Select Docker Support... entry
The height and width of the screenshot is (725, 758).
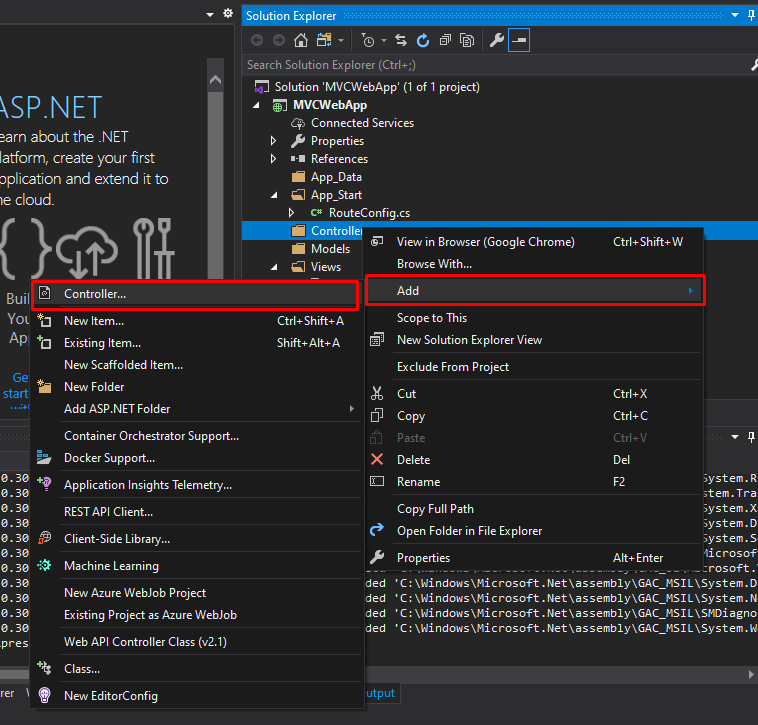tap(196, 458)
